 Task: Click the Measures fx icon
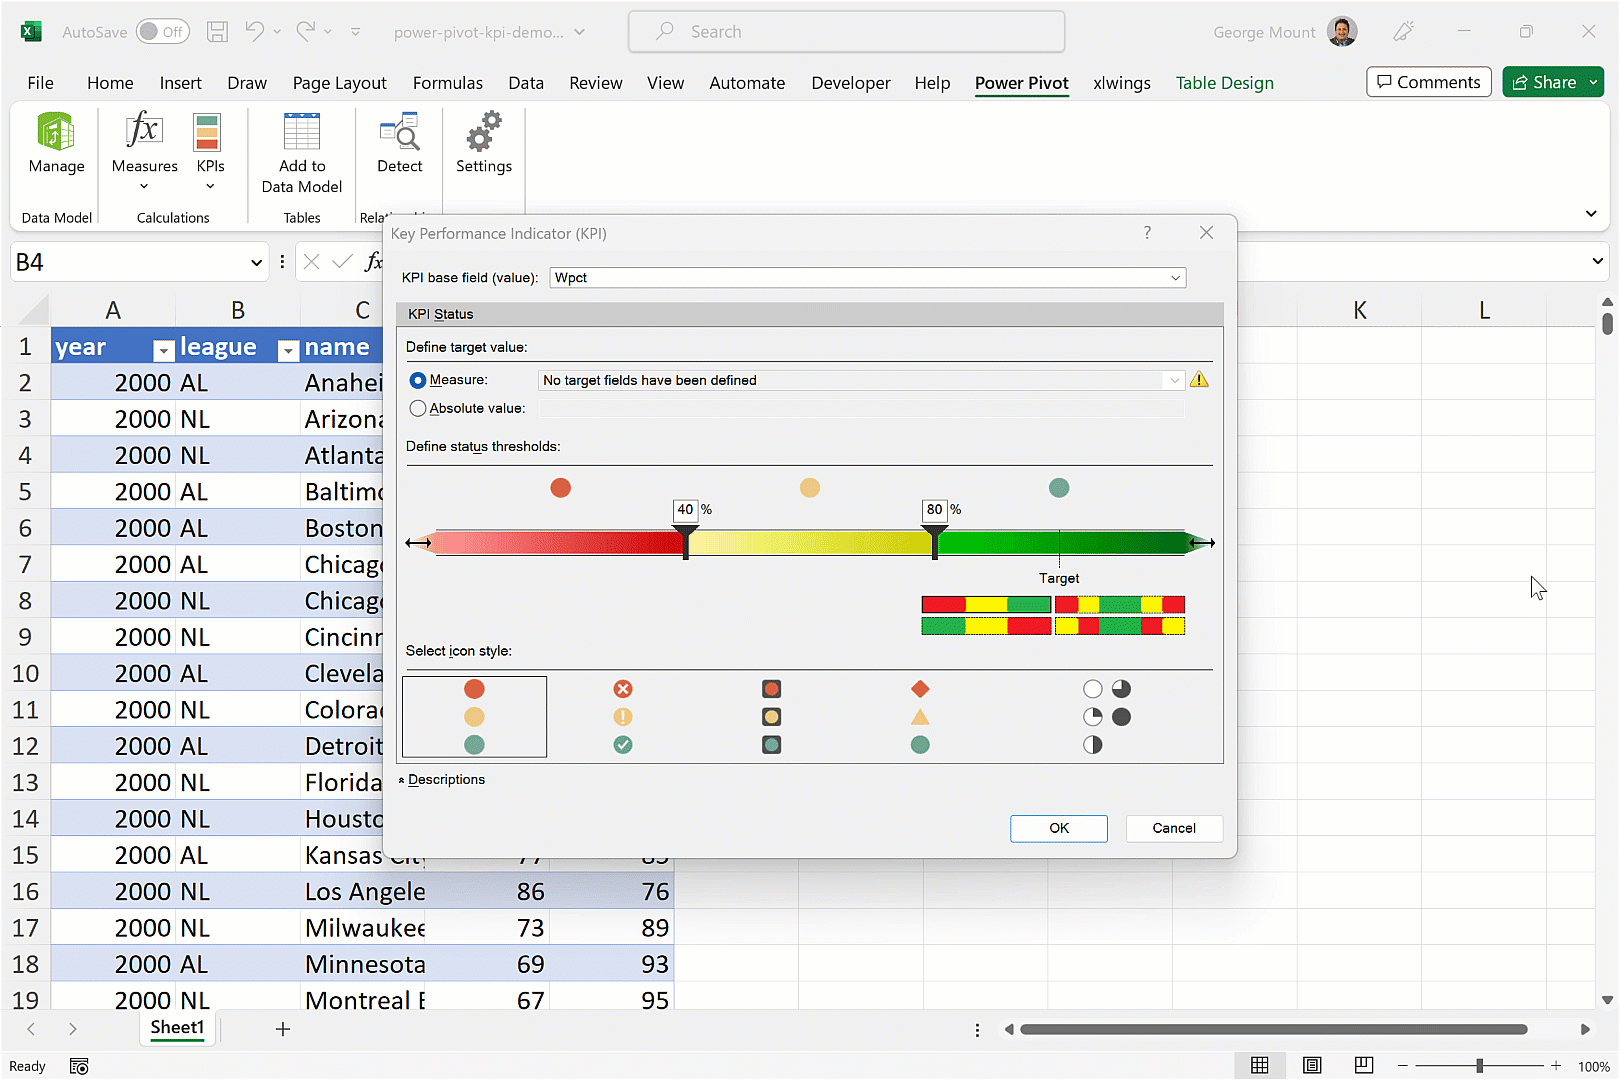coord(144,133)
